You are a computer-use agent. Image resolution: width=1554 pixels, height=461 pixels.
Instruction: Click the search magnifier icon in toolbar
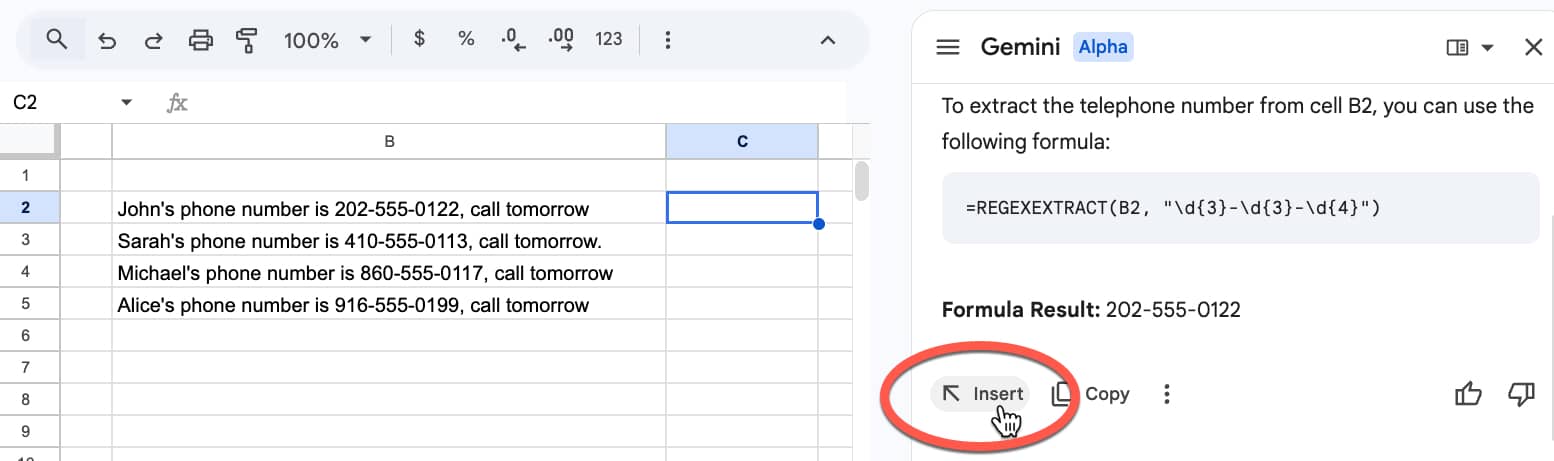tap(57, 40)
